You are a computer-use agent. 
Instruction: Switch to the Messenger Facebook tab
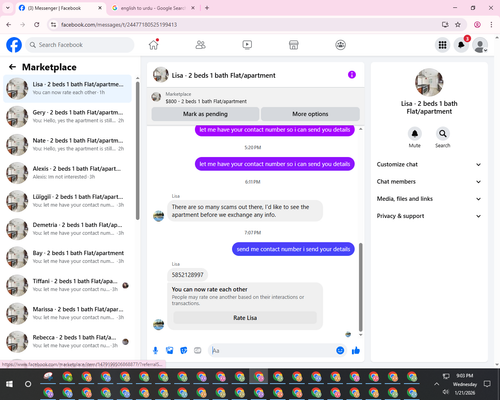coord(60,8)
